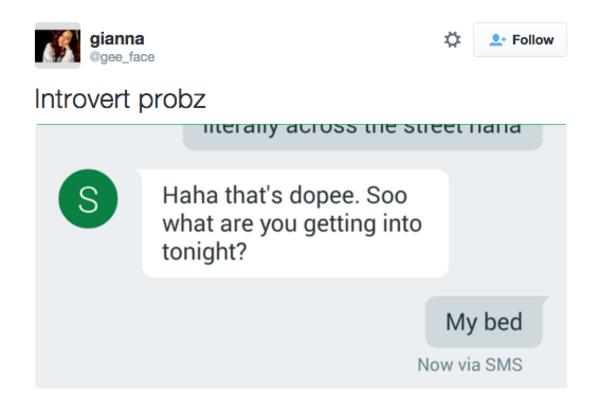This screenshot has height=395, width=600.
Task: Click the word probz in the tweet
Action: click(x=172, y=100)
